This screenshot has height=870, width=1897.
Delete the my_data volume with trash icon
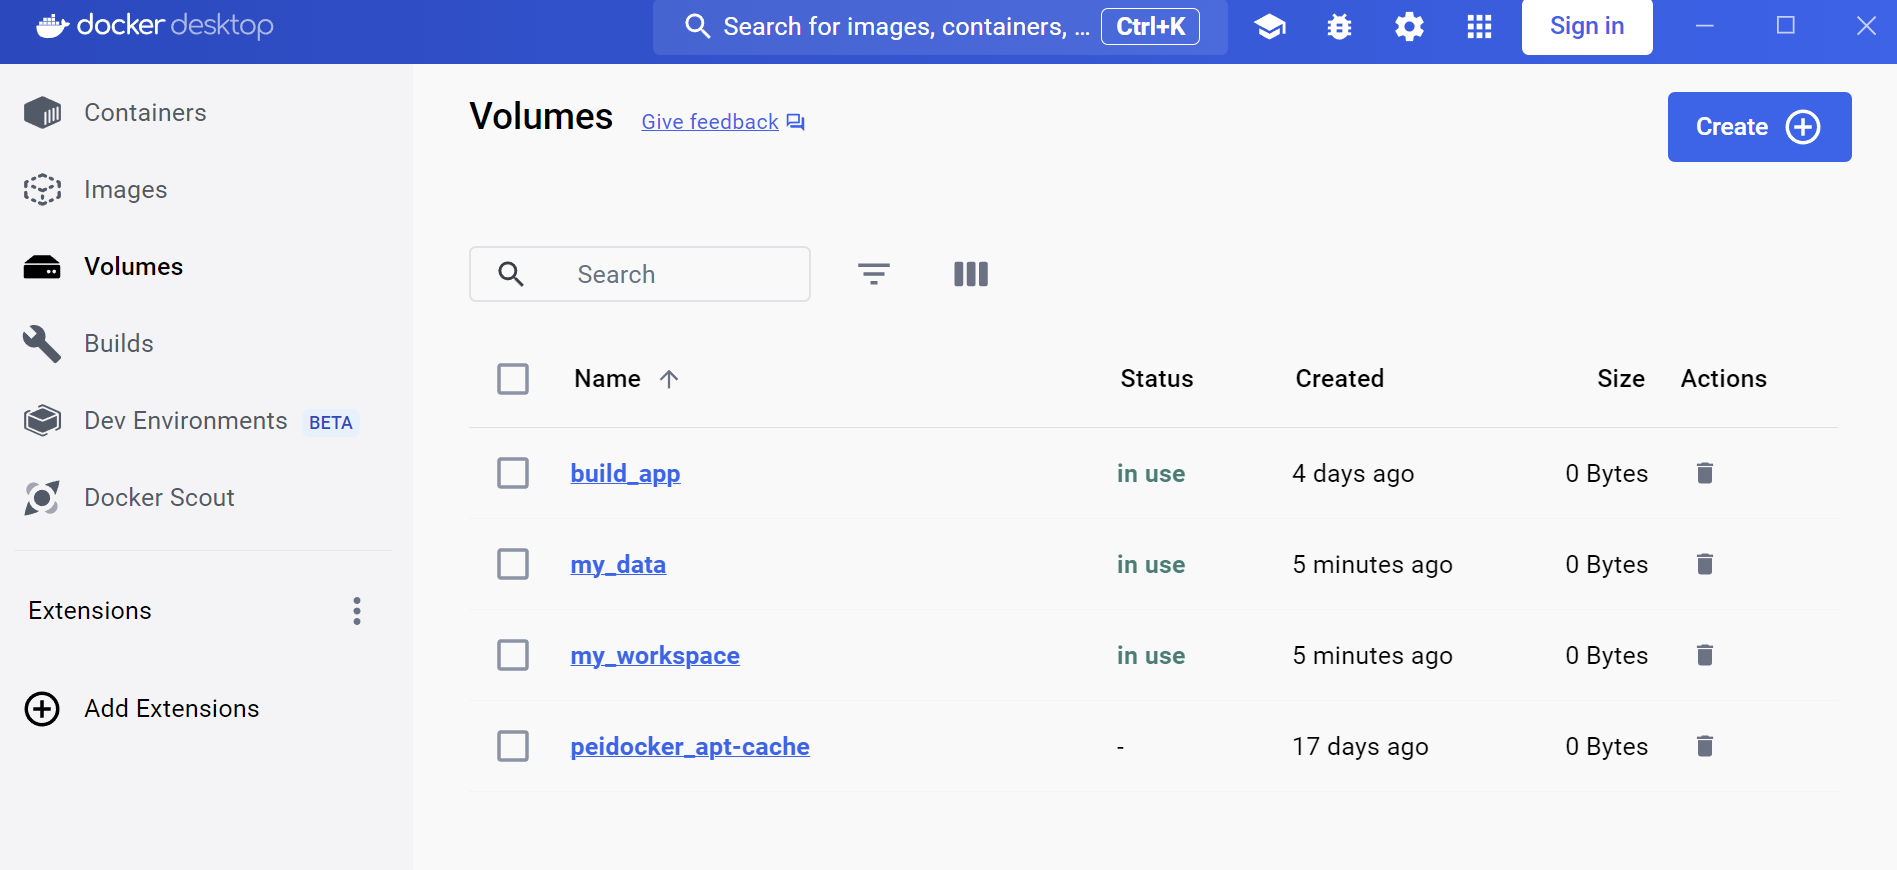[x=1705, y=564]
